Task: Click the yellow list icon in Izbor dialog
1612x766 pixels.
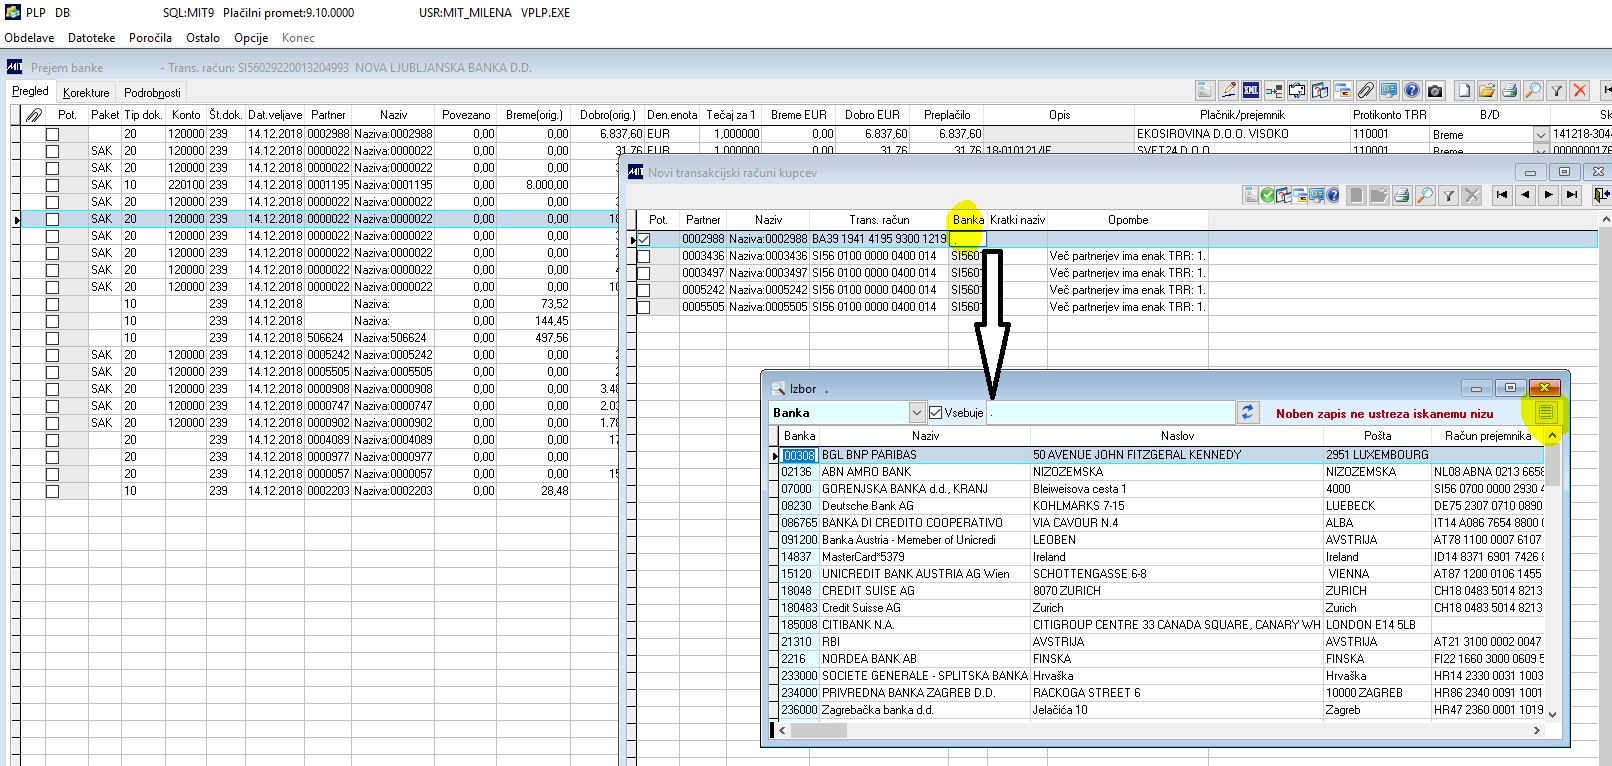Action: point(1545,412)
